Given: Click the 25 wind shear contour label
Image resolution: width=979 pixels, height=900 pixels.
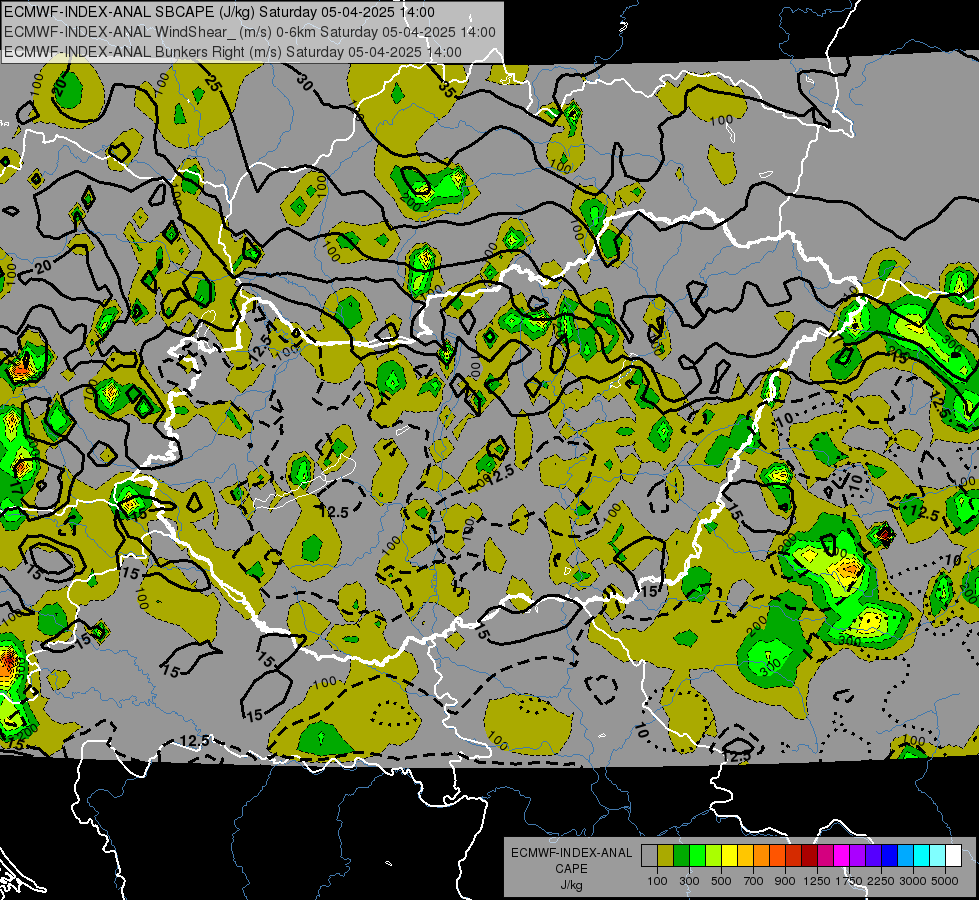Looking at the screenshot, I should pos(213,83).
